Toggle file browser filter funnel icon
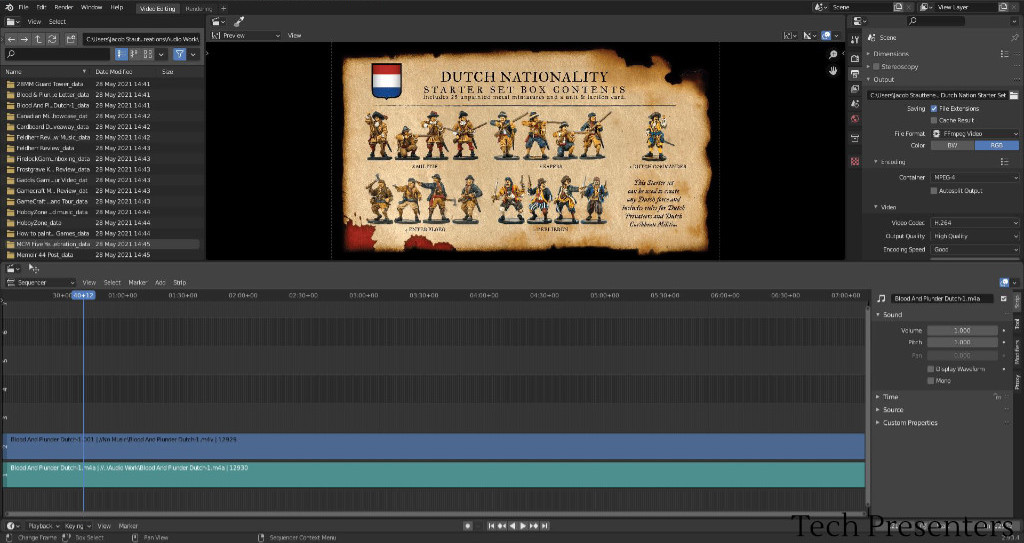Image resolution: width=1024 pixels, height=543 pixels. (180, 54)
